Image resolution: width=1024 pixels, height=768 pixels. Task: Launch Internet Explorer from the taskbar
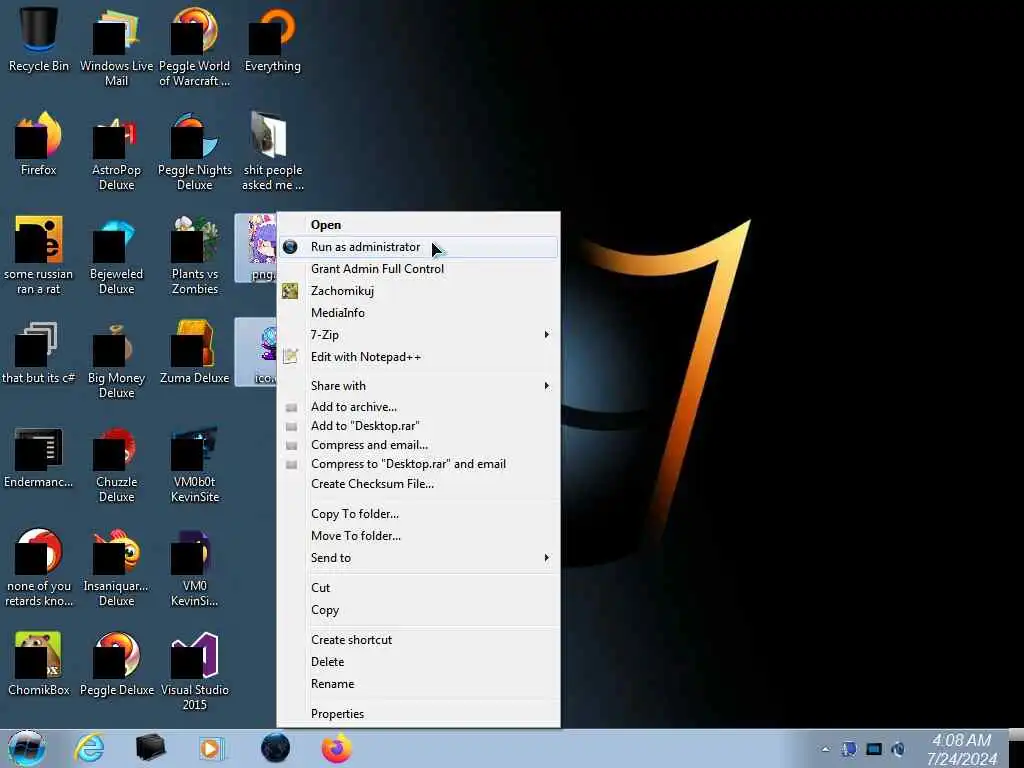(x=89, y=748)
